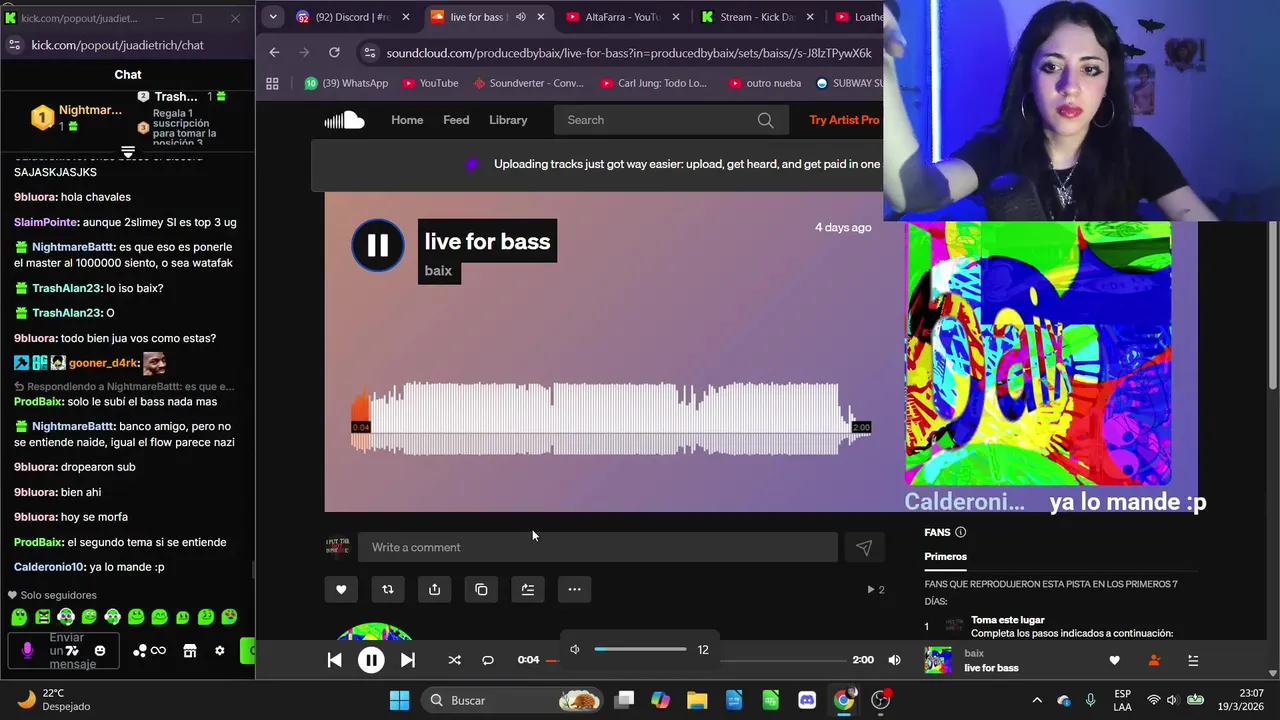Screen dimensions: 1280x720
Task: Open the SoundCloud logo home
Action: 344,120
